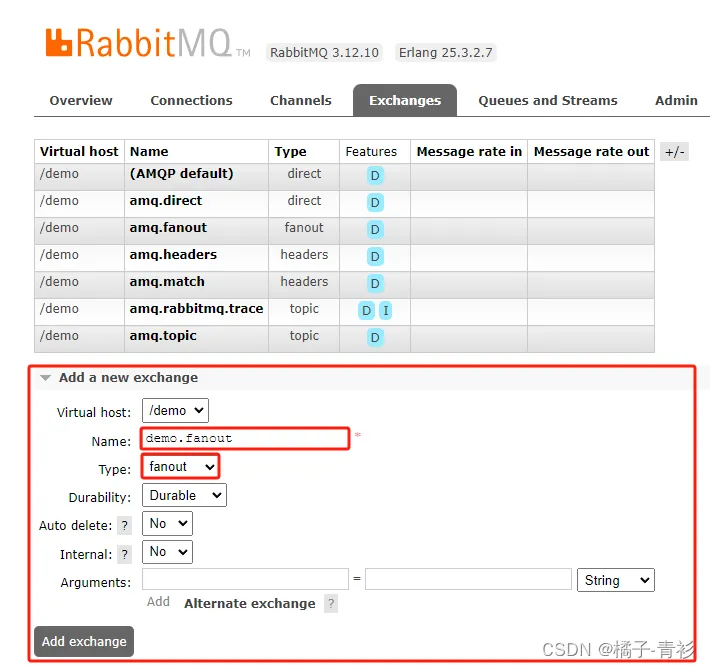Image resolution: width=710 pixels, height=668 pixels.
Task: Switch to the Channels tab
Action: point(301,101)
